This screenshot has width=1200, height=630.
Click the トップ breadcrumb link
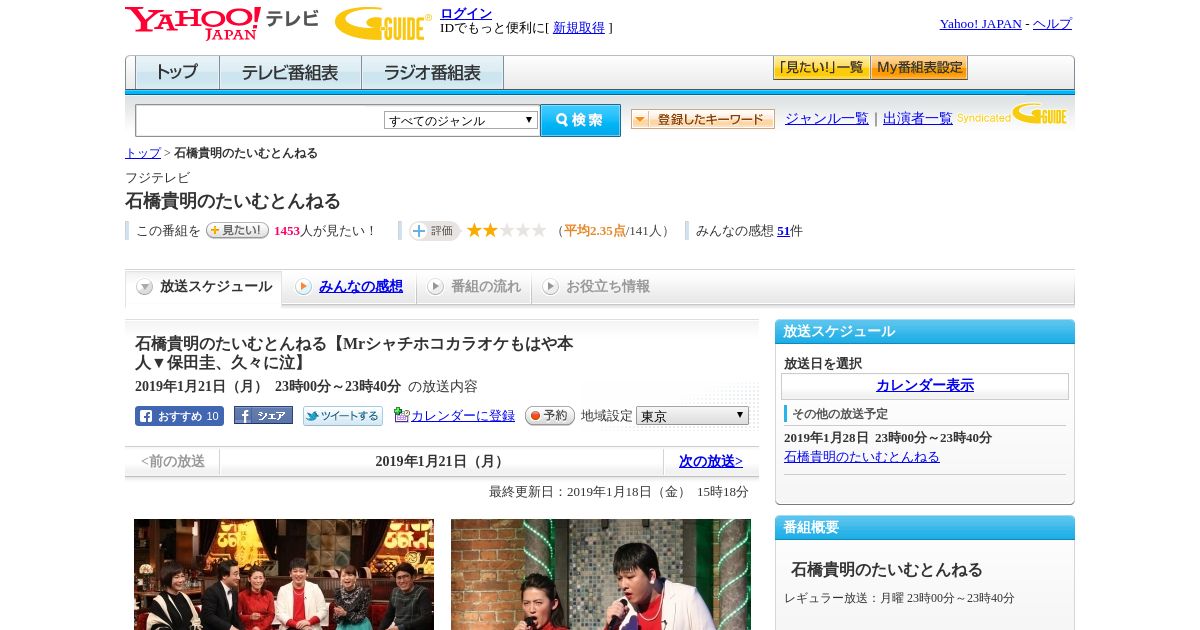click(x=143, y=153)
